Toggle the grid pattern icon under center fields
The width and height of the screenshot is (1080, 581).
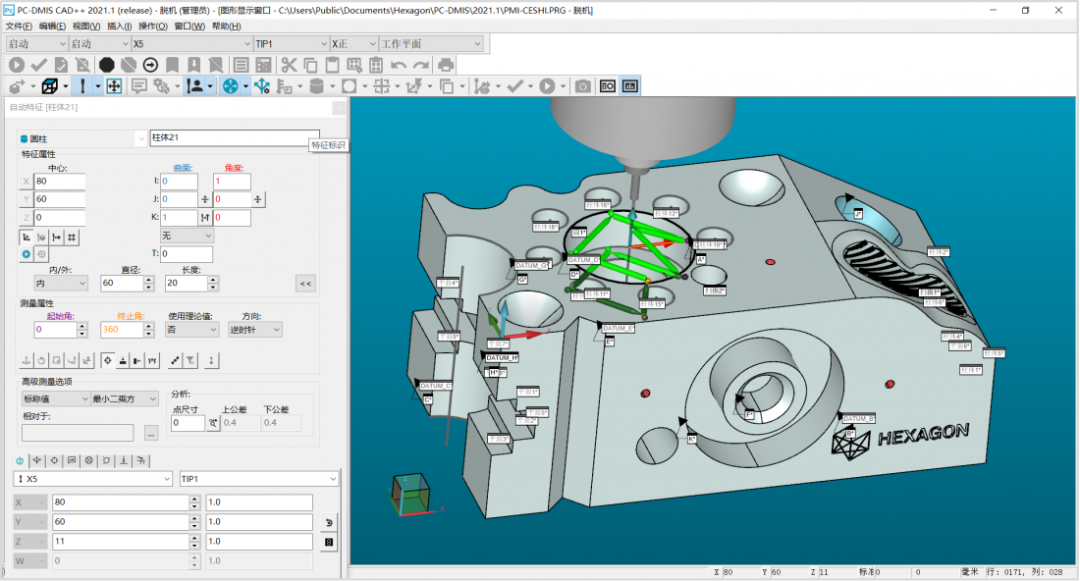72,237
